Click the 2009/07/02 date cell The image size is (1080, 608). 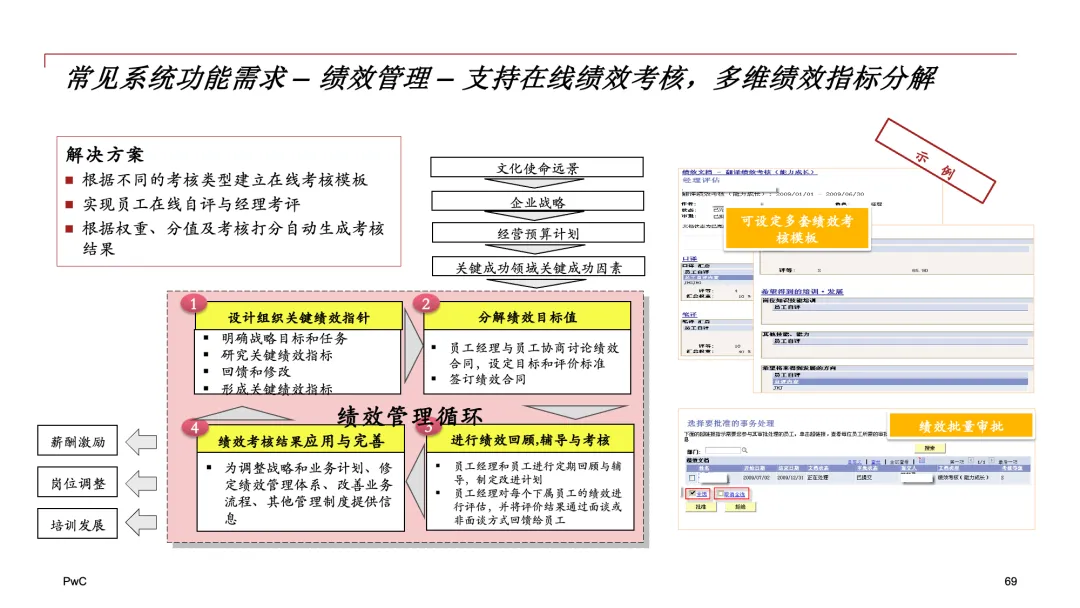[x=756, y=477]
